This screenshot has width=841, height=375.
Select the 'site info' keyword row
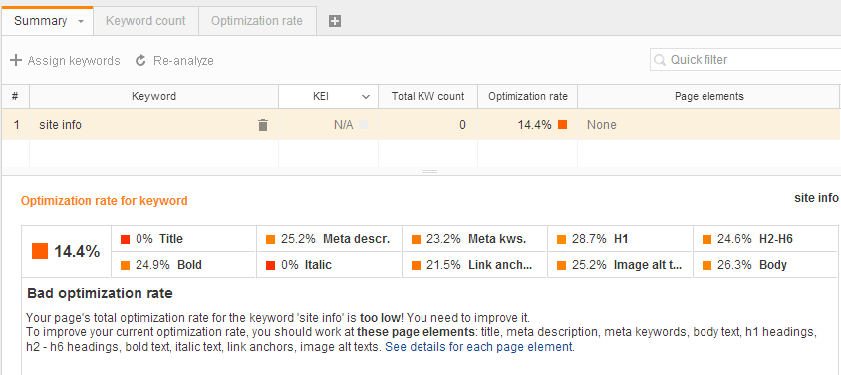(420, 125)
